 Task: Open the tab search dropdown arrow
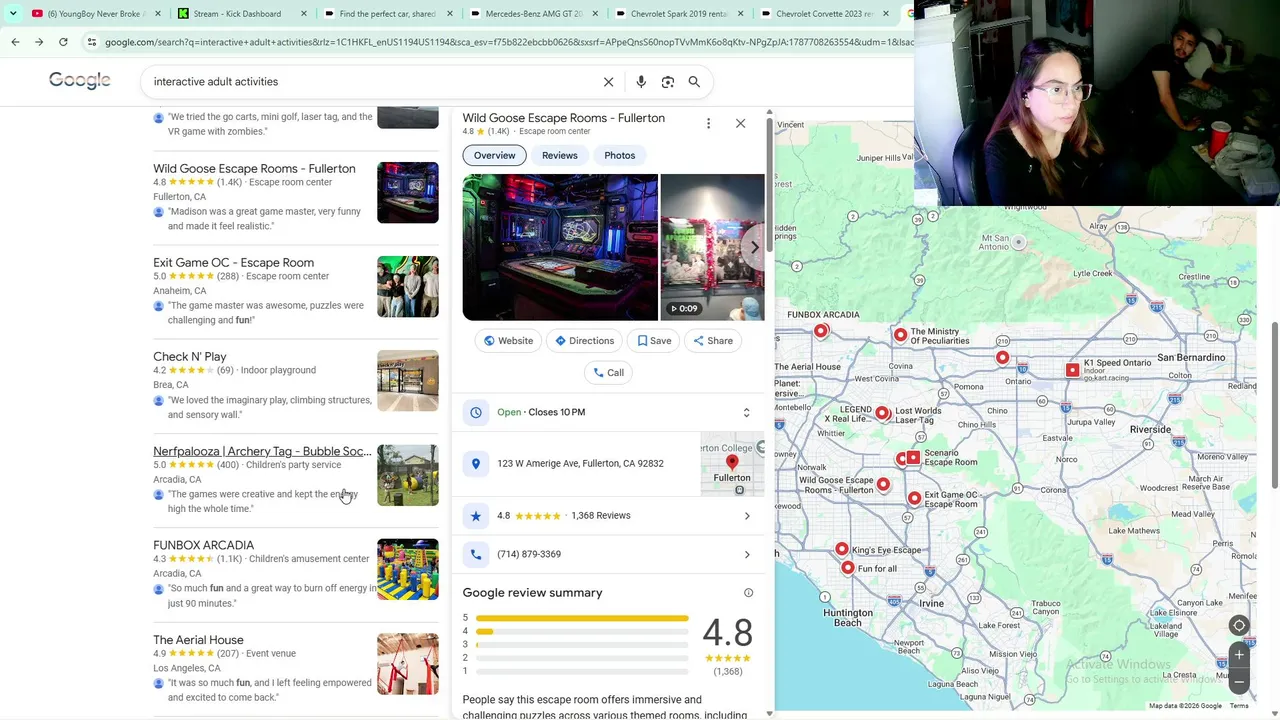click(x=13, y=14)
